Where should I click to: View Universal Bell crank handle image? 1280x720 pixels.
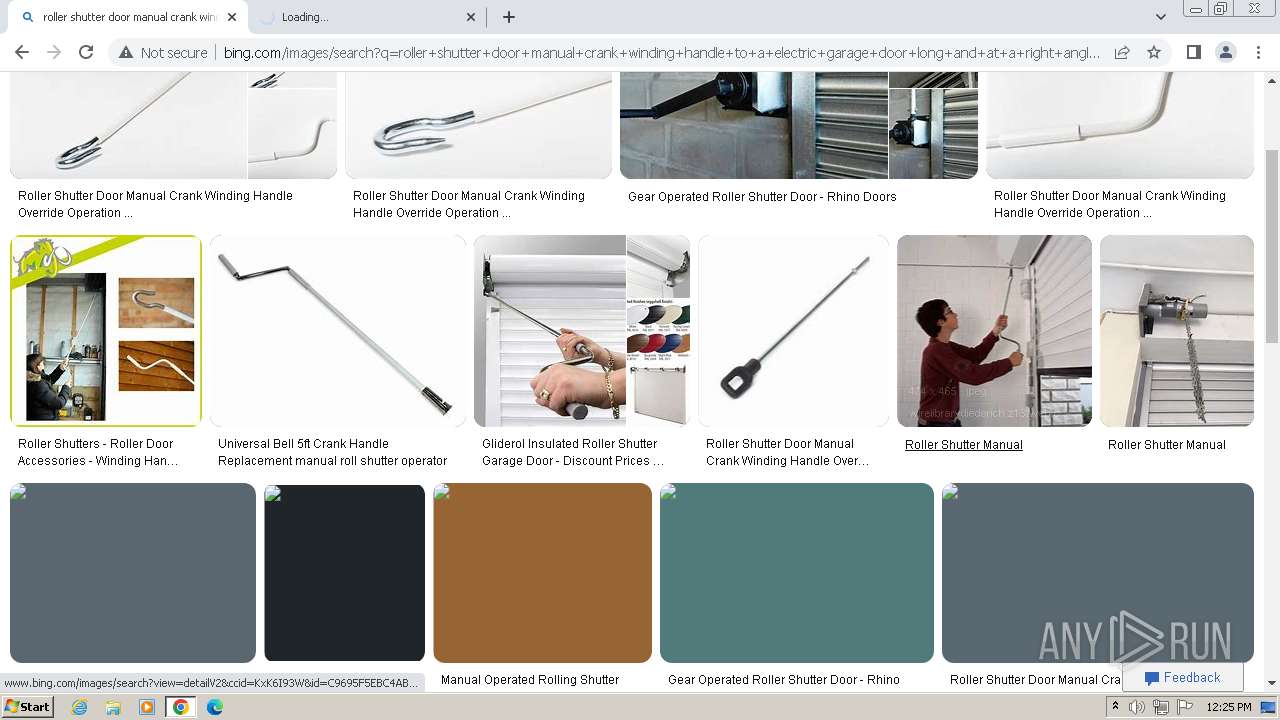click(x=338, y=331)
